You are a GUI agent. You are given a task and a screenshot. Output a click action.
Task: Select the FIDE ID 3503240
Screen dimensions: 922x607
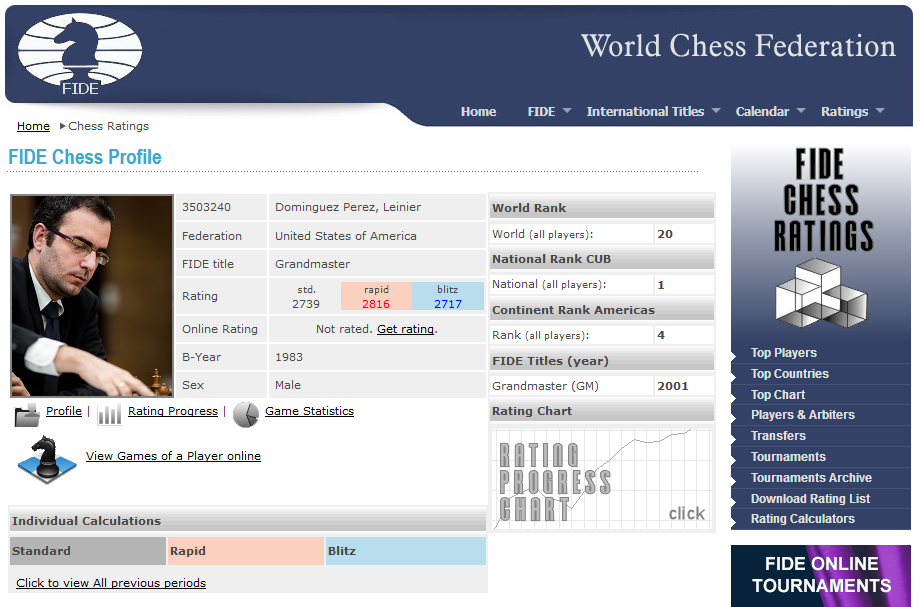point(206,207)
